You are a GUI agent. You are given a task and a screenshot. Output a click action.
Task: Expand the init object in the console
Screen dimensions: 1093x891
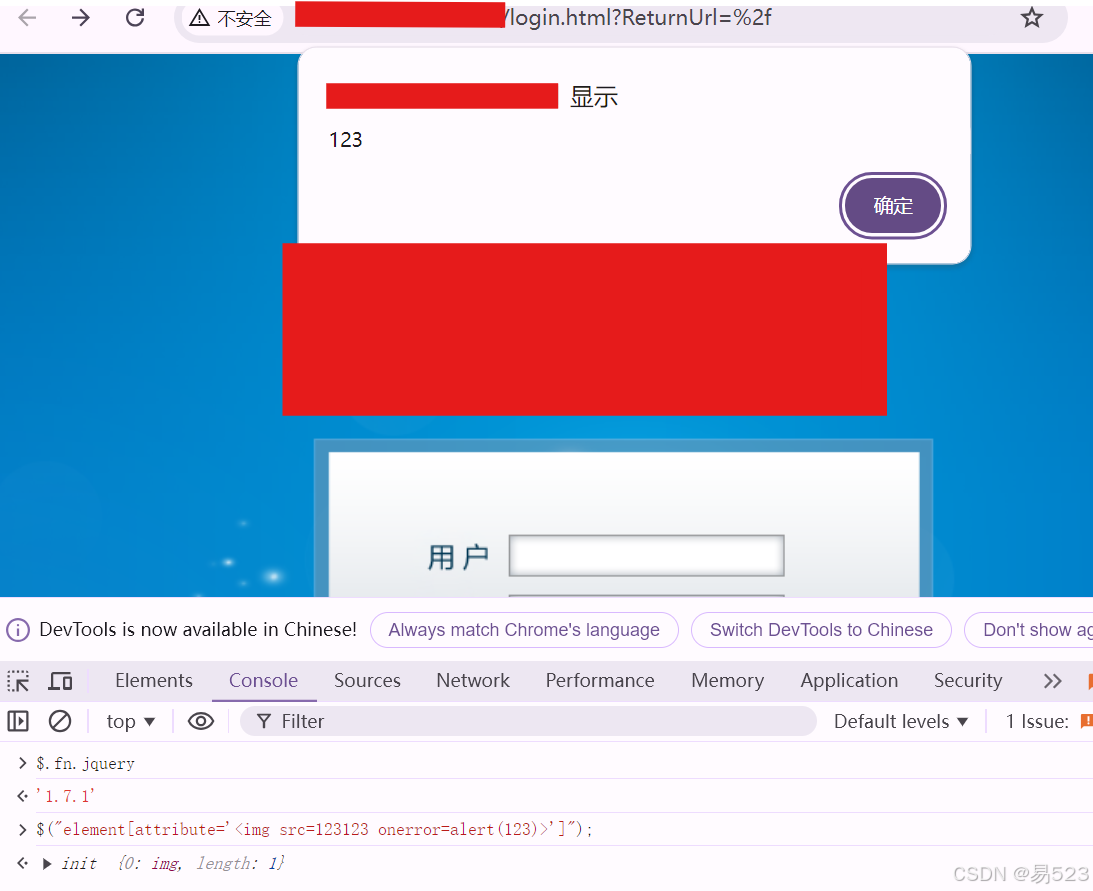[45, 863]
